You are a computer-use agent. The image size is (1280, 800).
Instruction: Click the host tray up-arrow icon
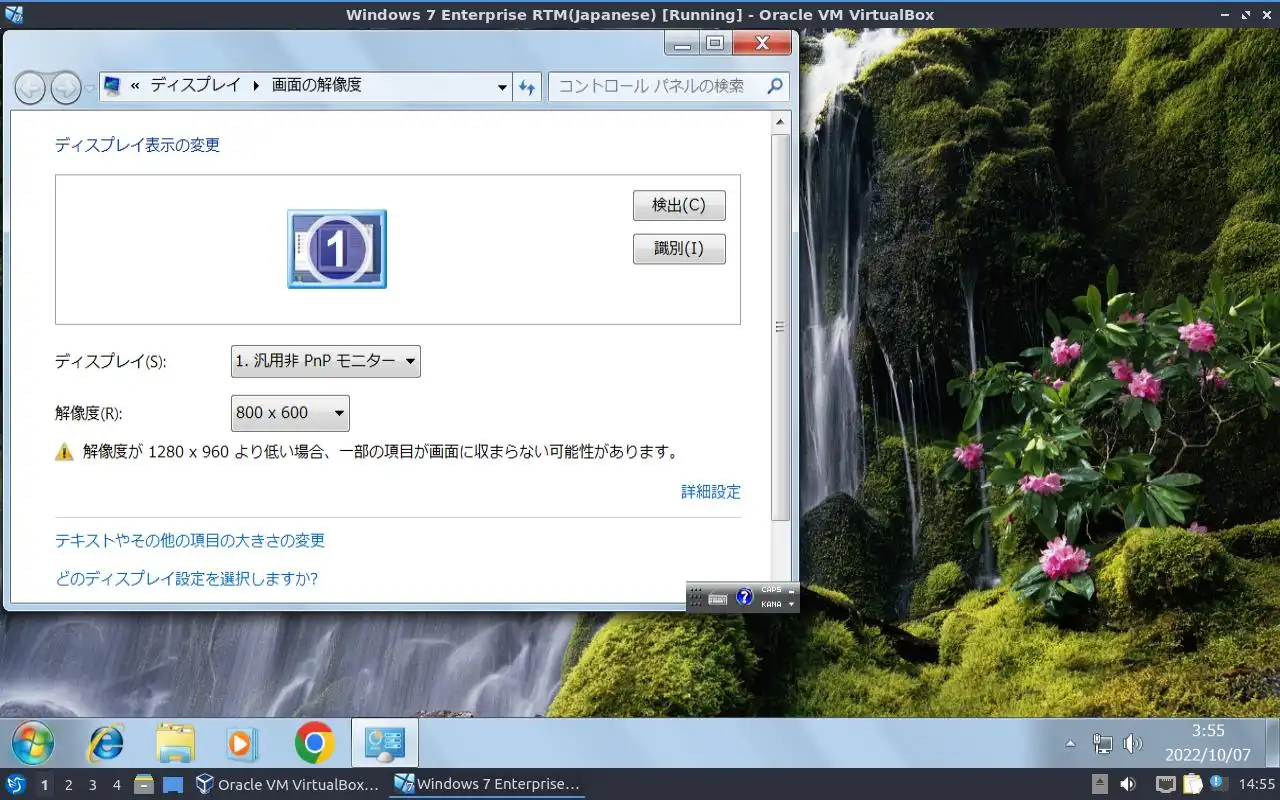pyautogui.click(x=1100, y=785)
